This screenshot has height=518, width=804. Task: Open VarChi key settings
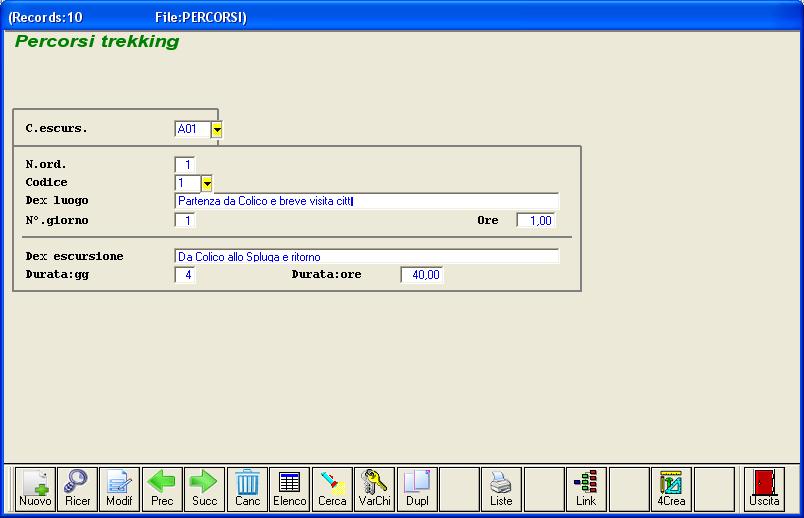coord(374,489)
